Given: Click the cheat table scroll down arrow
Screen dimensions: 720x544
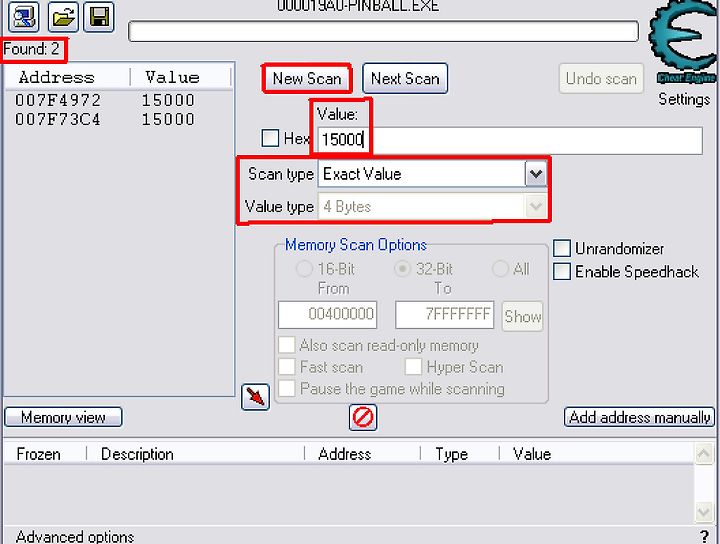Looking at the screenshot, I should pos(704,511).
